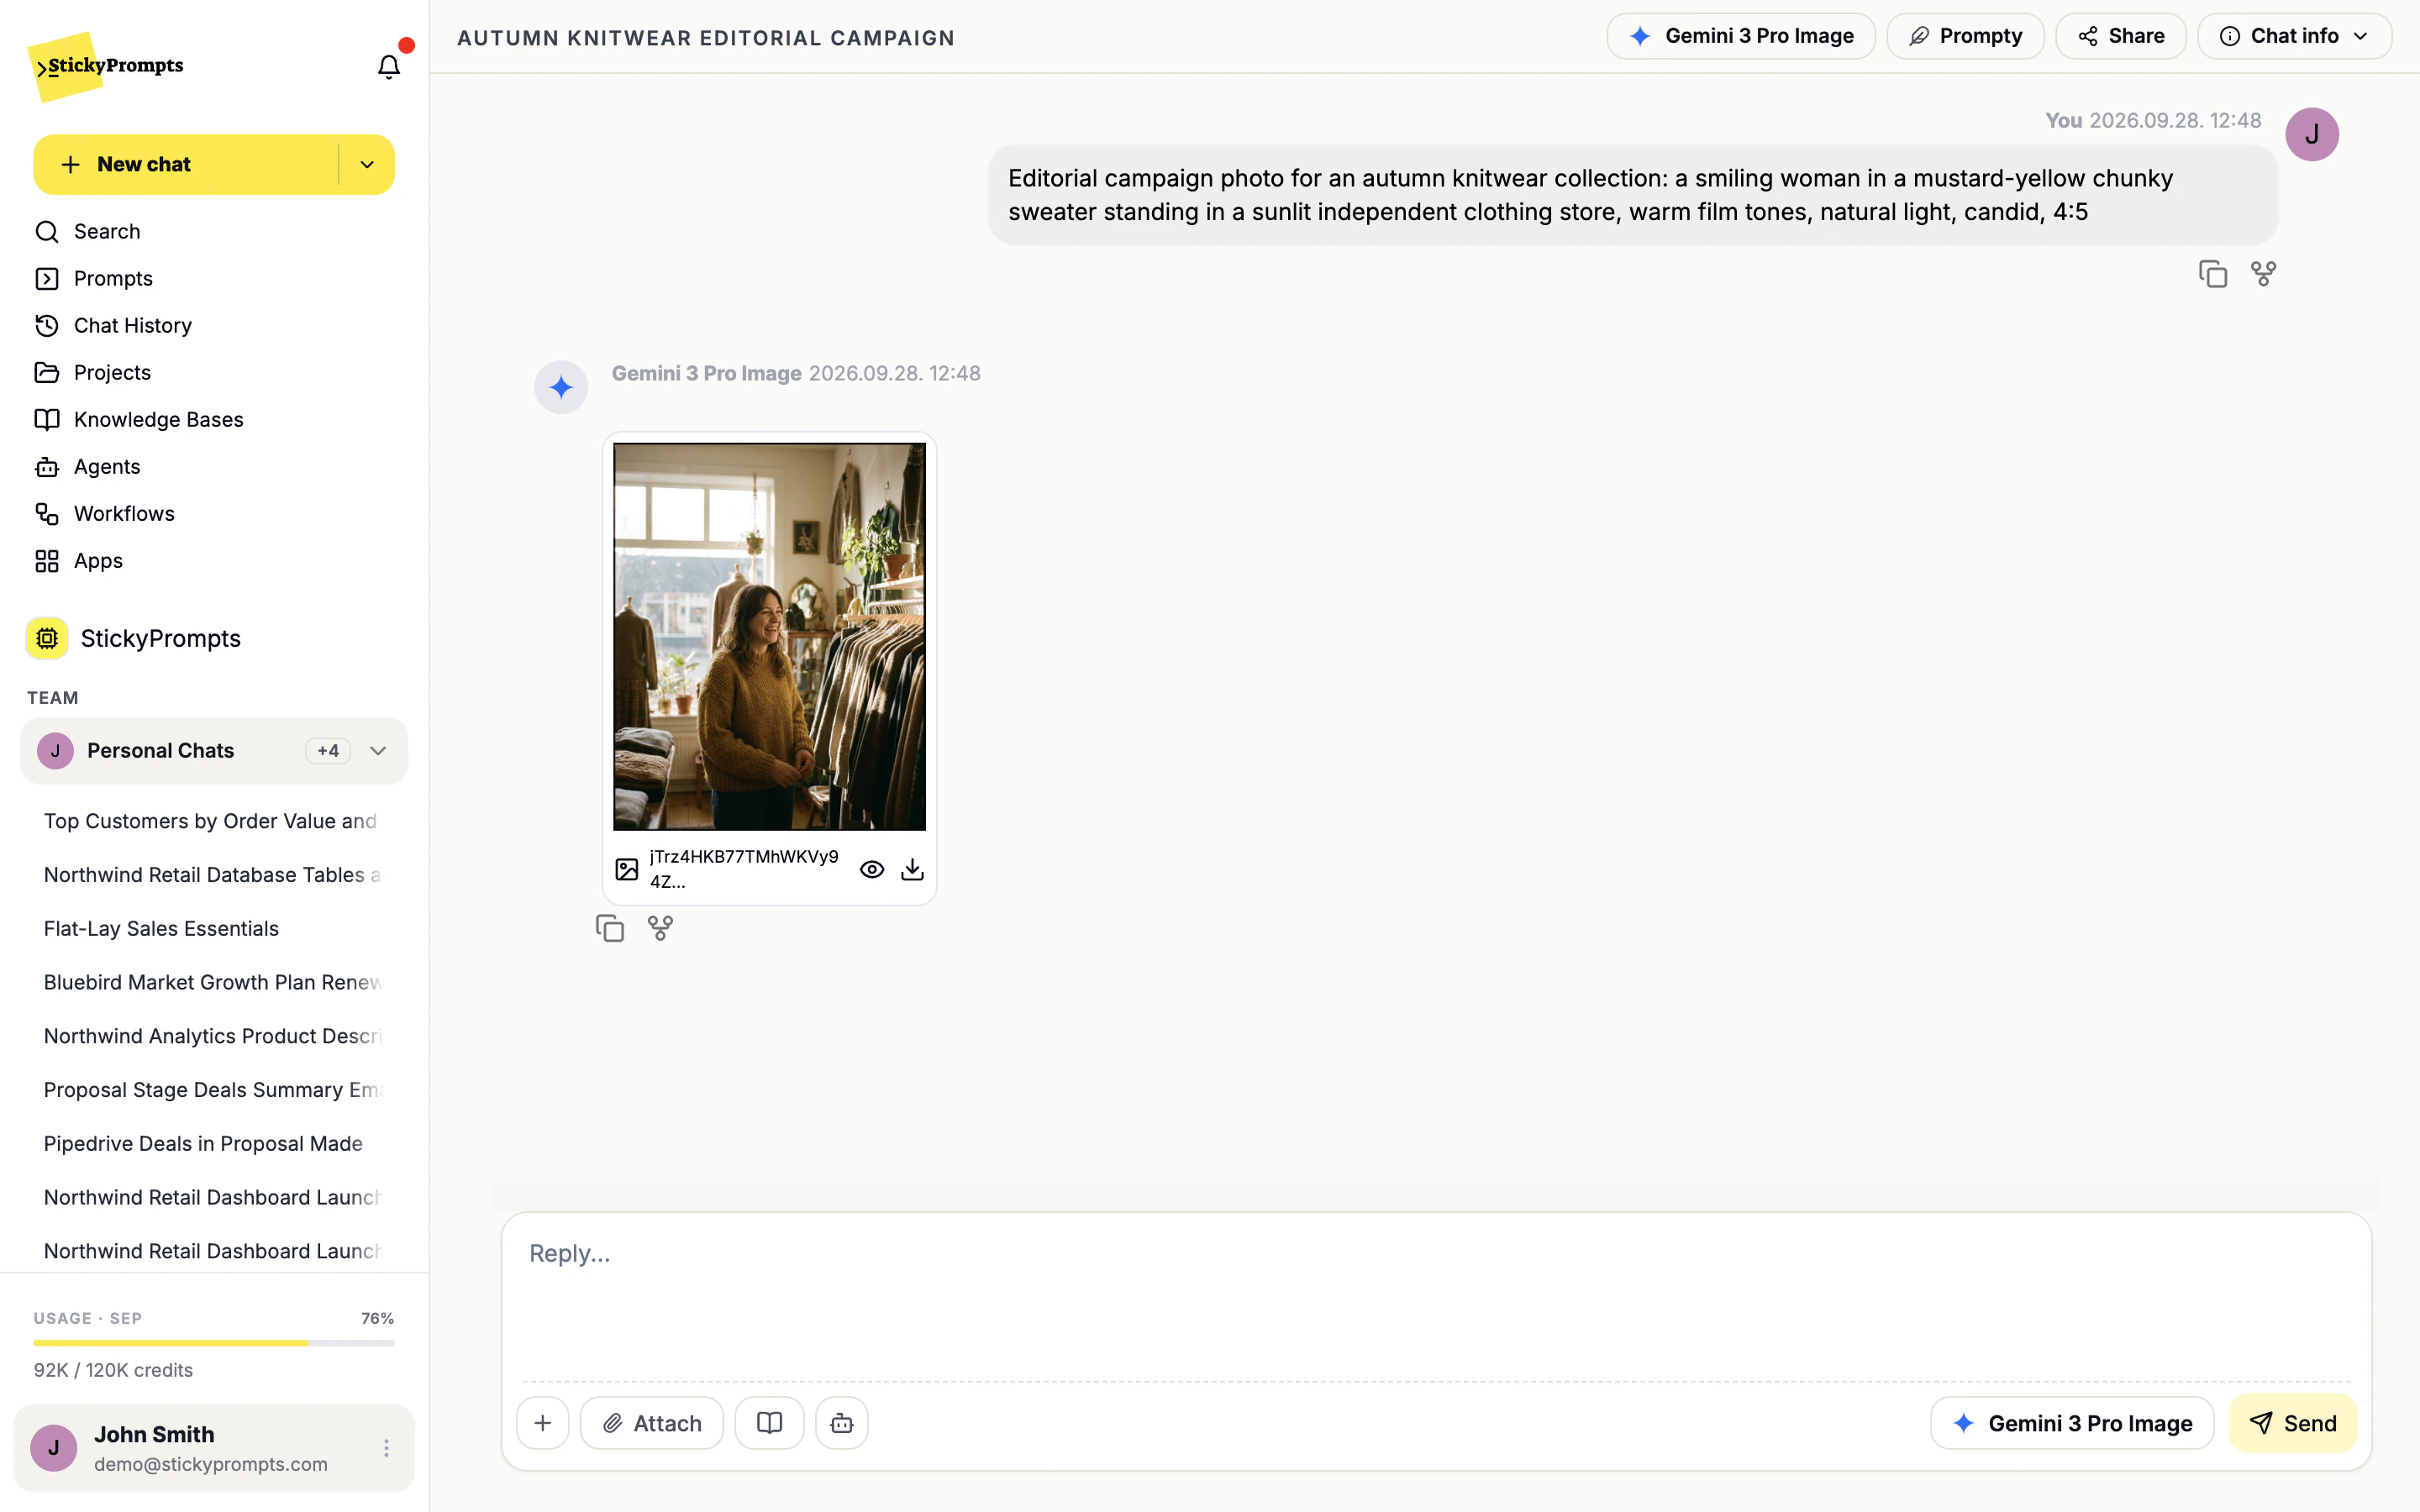
Task: Open agent robot icon in reply bar
Action: [x=842, y=1422]
